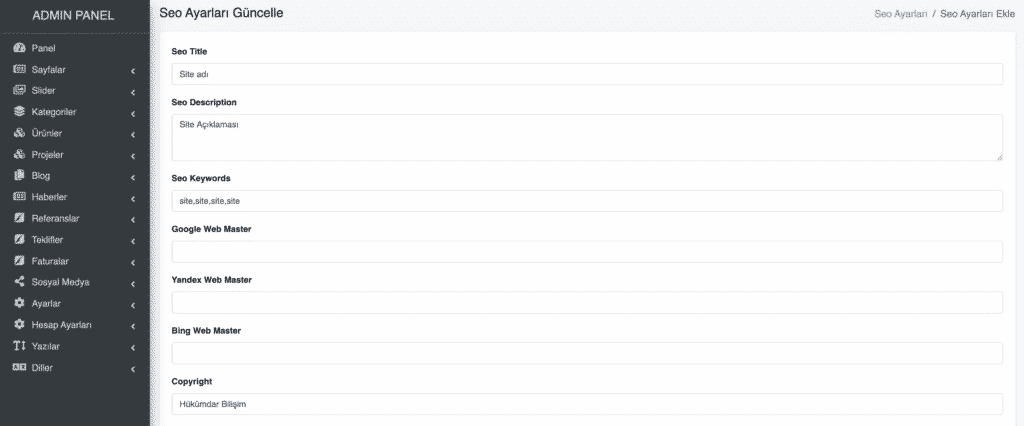The width and height of the screenshot is (1024, 426).
Task: Expand the Hesap Ayarları chevron
Action: click(133, 325)
